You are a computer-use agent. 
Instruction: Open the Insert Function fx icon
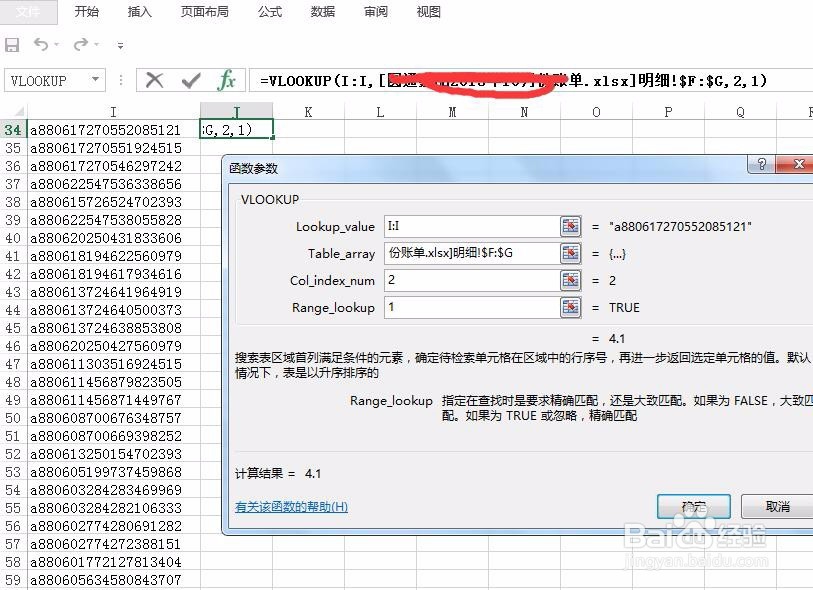227,79
